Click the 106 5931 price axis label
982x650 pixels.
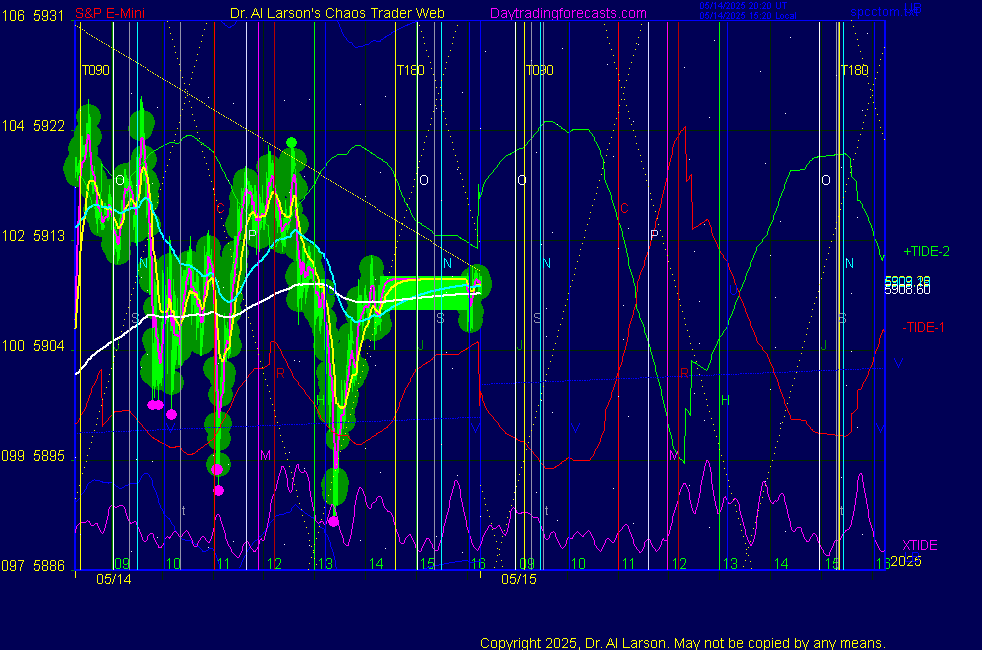click(x=33, y=16)
